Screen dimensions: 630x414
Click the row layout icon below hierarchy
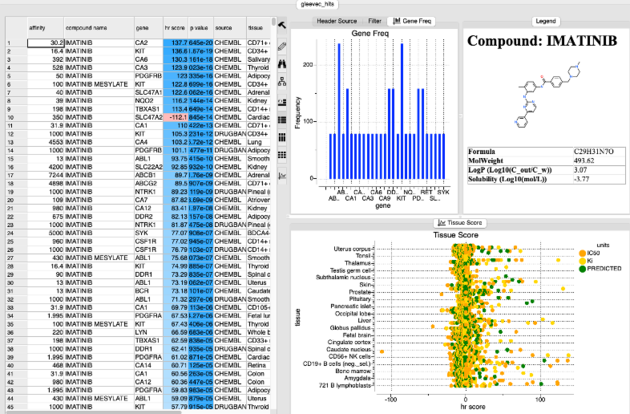click(282, 103)
